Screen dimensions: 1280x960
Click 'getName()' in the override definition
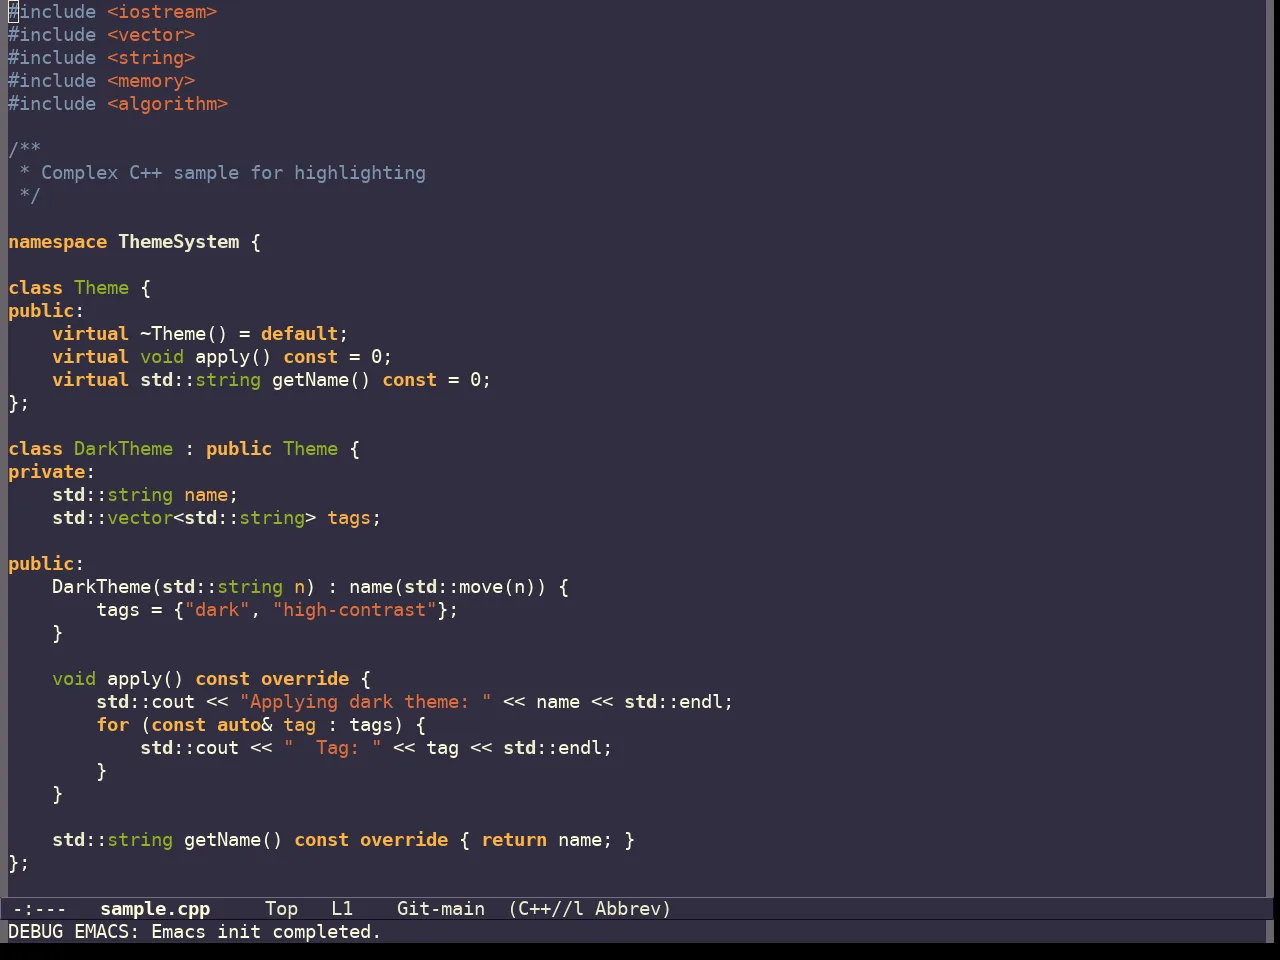tap(233, 840)
